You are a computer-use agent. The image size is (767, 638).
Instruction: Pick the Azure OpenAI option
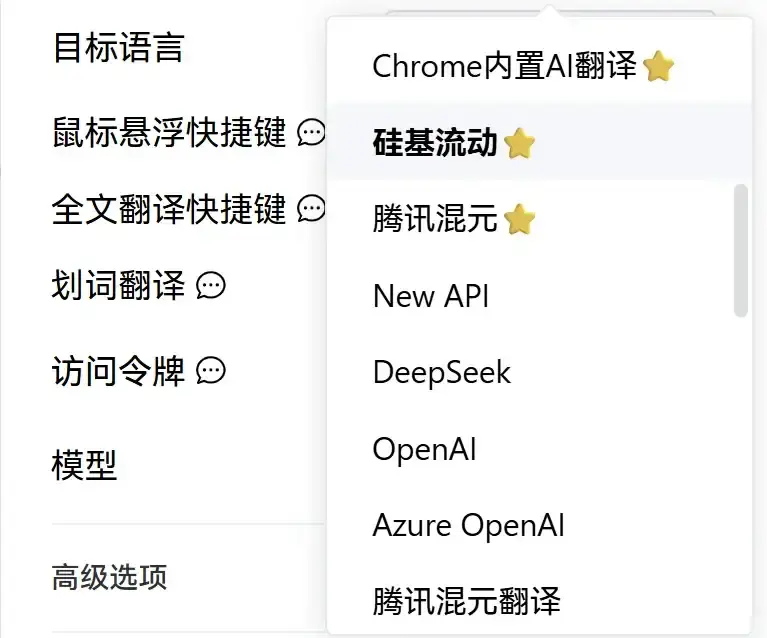point(531,525)
